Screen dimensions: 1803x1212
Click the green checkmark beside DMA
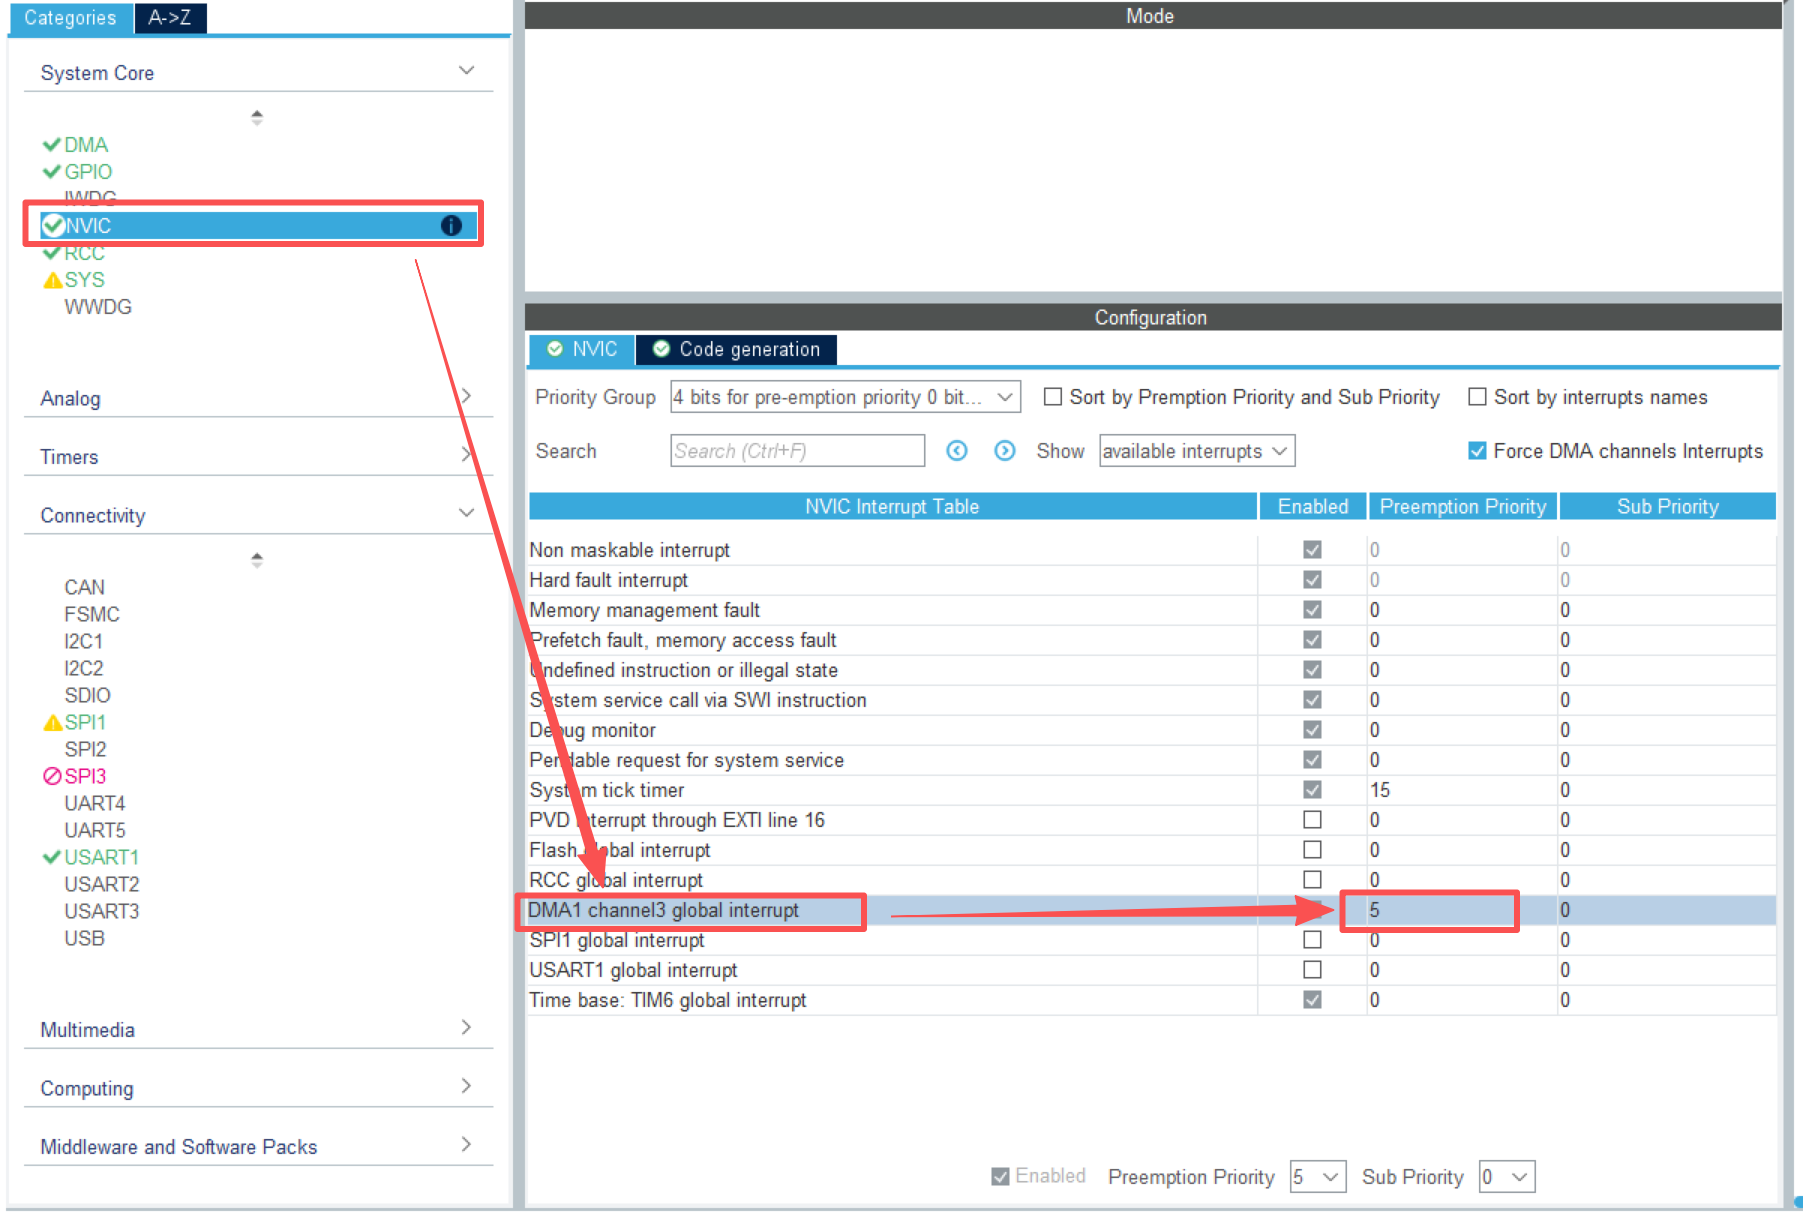point(52,145)
